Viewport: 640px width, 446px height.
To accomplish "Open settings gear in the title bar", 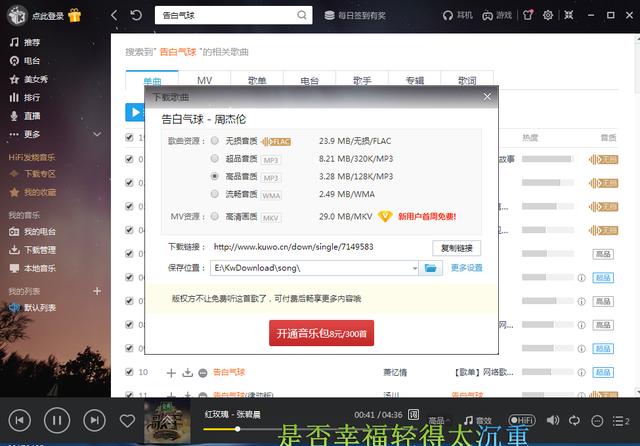I will point(548,15).
